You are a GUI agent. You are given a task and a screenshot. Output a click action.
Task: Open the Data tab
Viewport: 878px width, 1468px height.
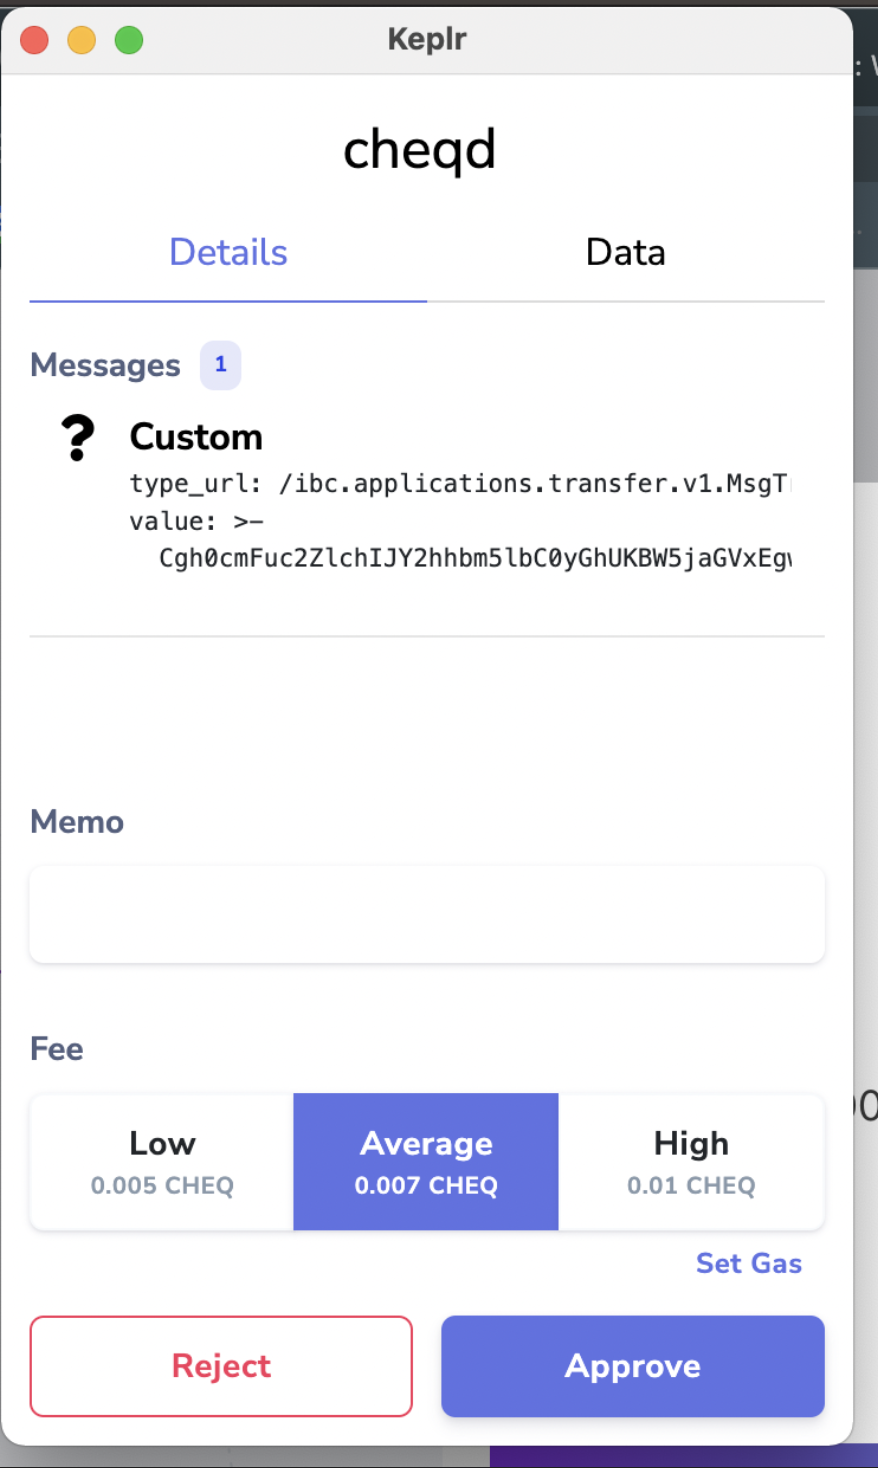(626, 253)
